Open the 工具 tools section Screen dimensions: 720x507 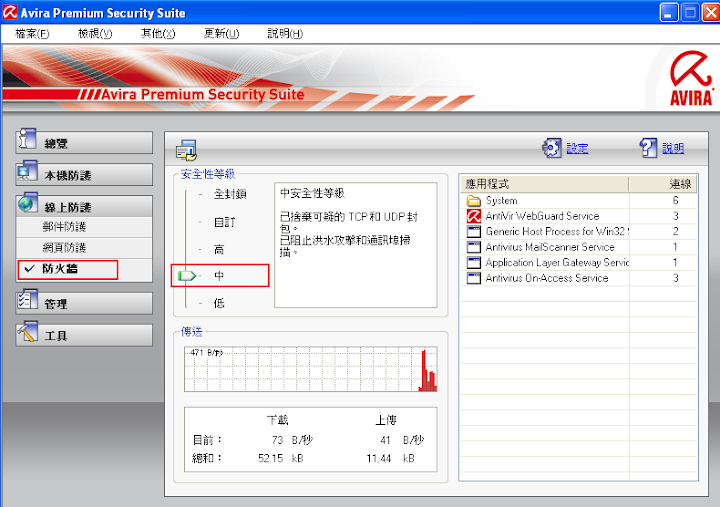(84, 335)
